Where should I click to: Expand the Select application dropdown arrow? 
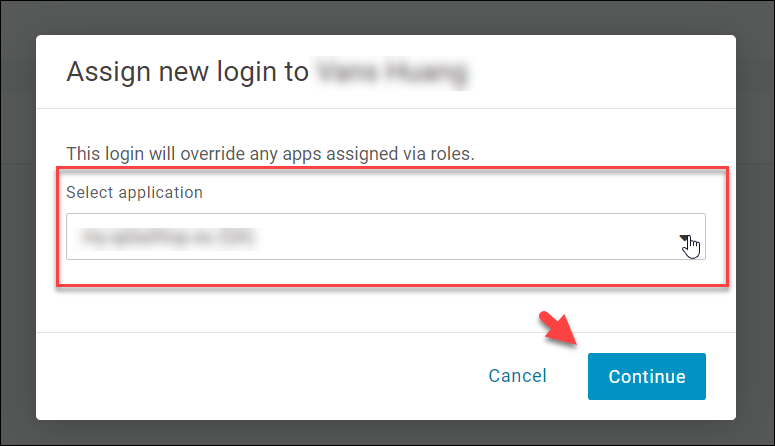tap(685, 238)
